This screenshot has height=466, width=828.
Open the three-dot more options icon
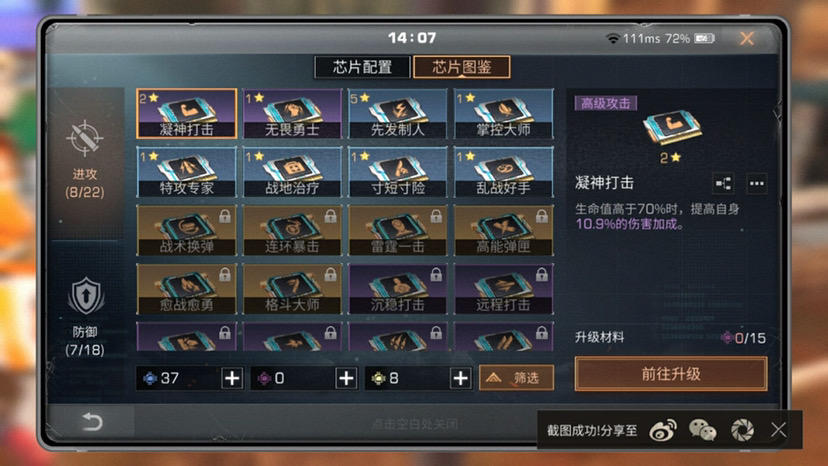(x=757, y=183)
